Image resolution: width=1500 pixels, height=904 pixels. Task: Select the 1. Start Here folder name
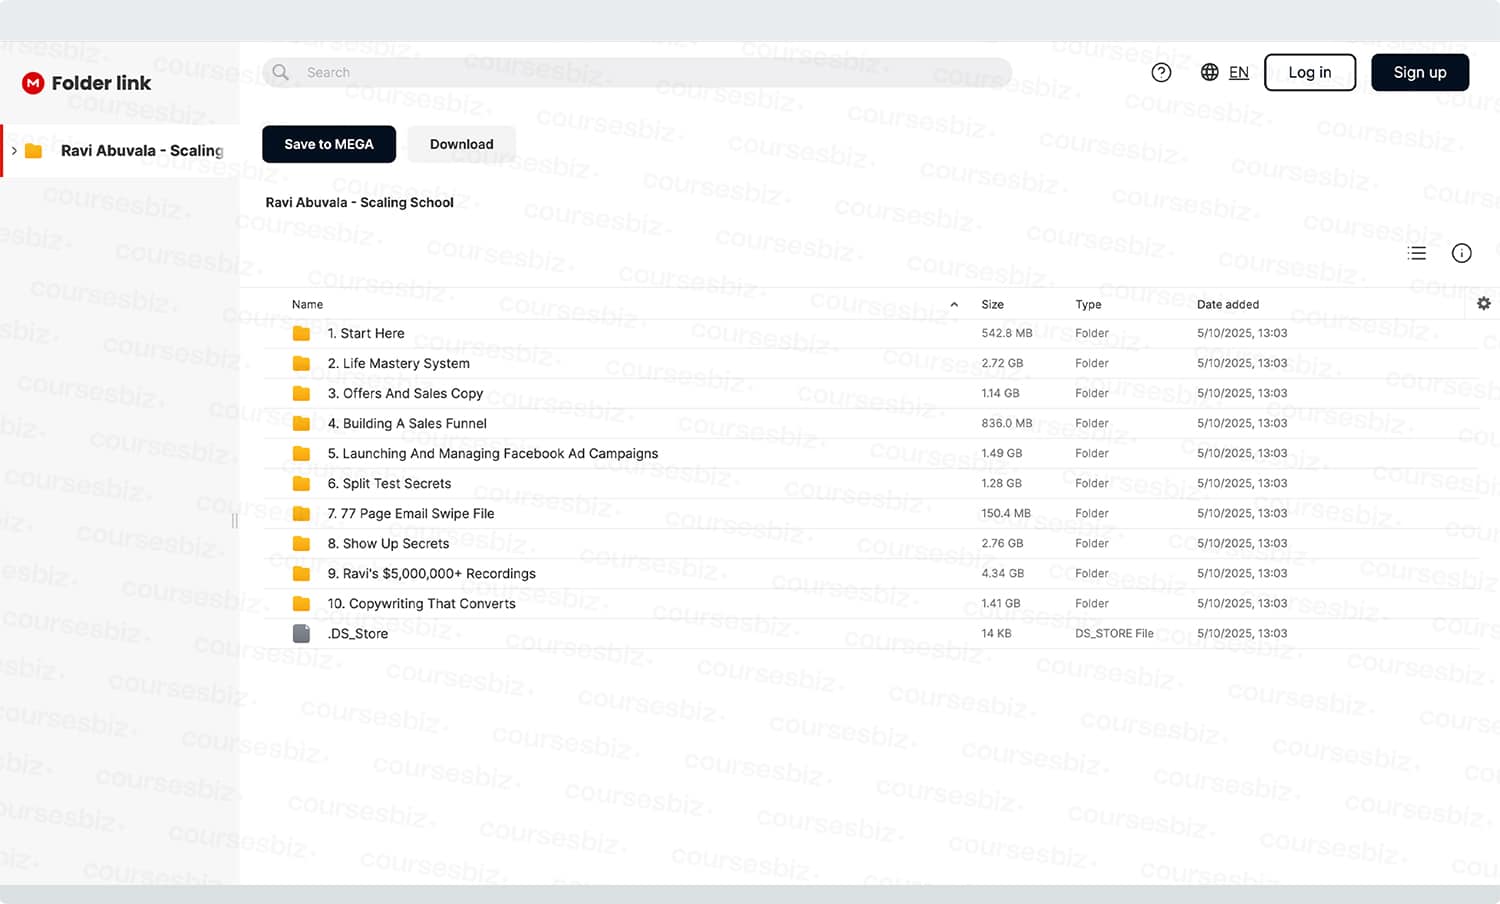(366, 333)
